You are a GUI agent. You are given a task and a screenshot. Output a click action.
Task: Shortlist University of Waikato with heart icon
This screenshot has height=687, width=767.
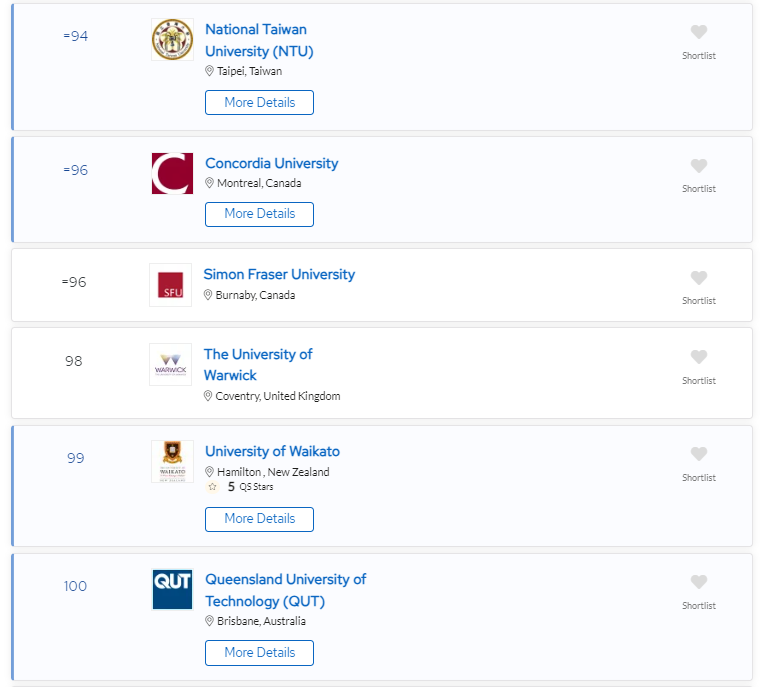pos(699,454)
